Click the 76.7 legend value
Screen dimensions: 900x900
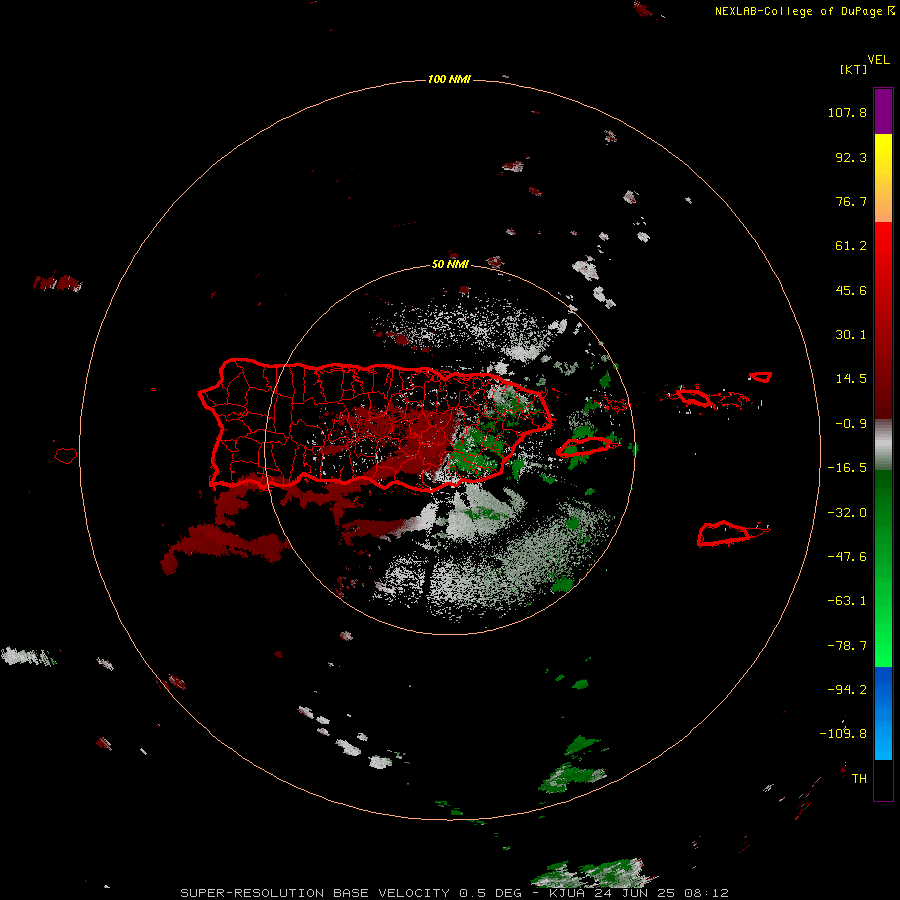pyautogui.click(x=851, y=201)
